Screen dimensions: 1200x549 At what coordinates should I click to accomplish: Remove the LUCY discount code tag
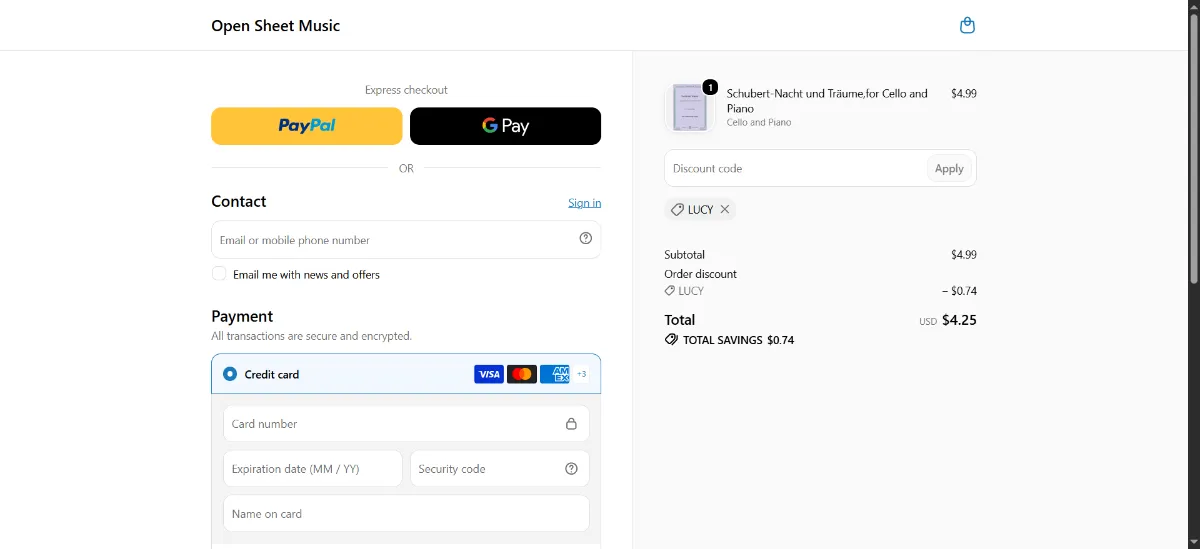(x=725, y=210)
